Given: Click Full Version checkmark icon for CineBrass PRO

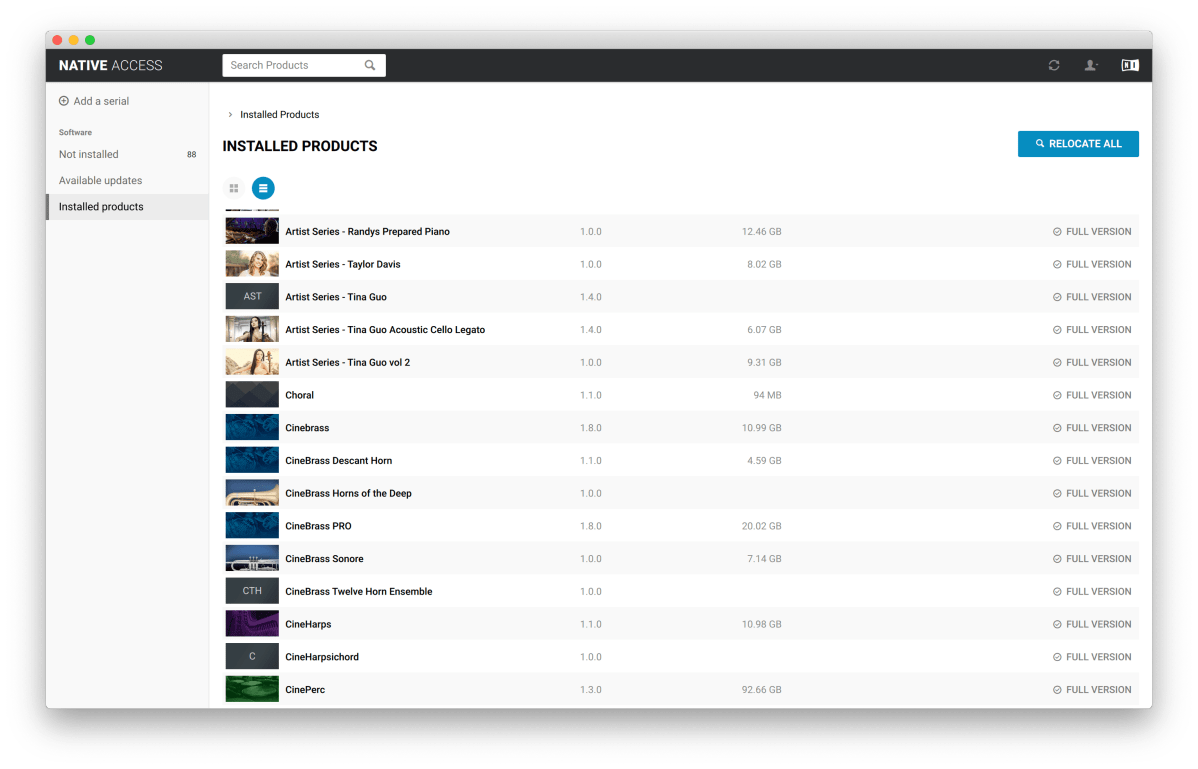Looking at the screenshot, I should click(1057, 526).
